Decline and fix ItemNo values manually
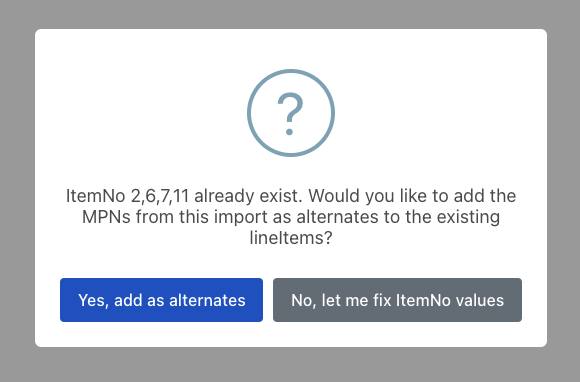This screenshot has width=580, height=382. click(397, 300)
